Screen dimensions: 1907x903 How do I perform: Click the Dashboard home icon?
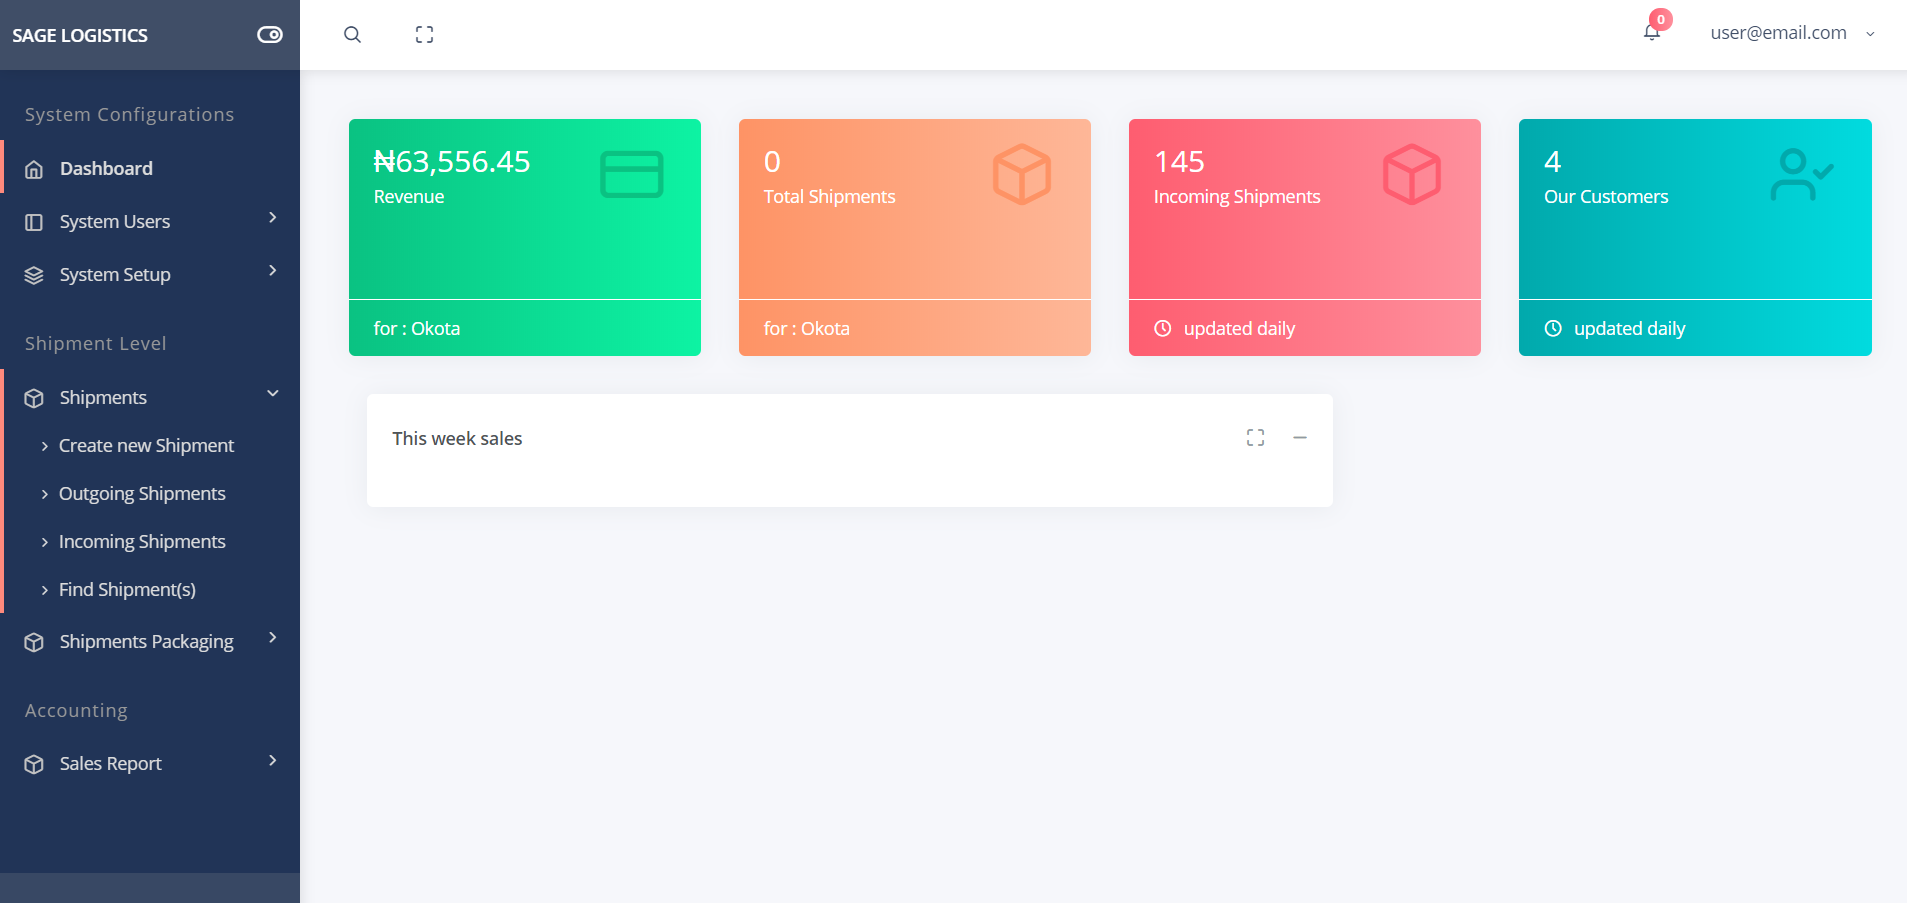tap(34, 169)
